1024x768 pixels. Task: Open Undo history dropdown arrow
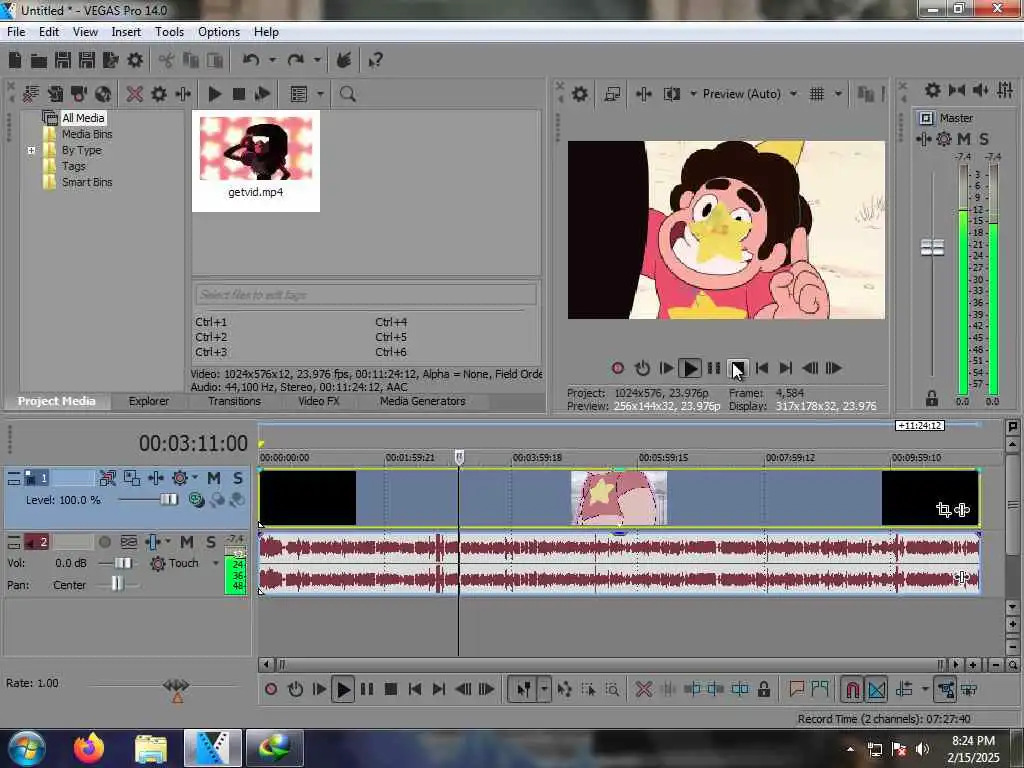272,60
